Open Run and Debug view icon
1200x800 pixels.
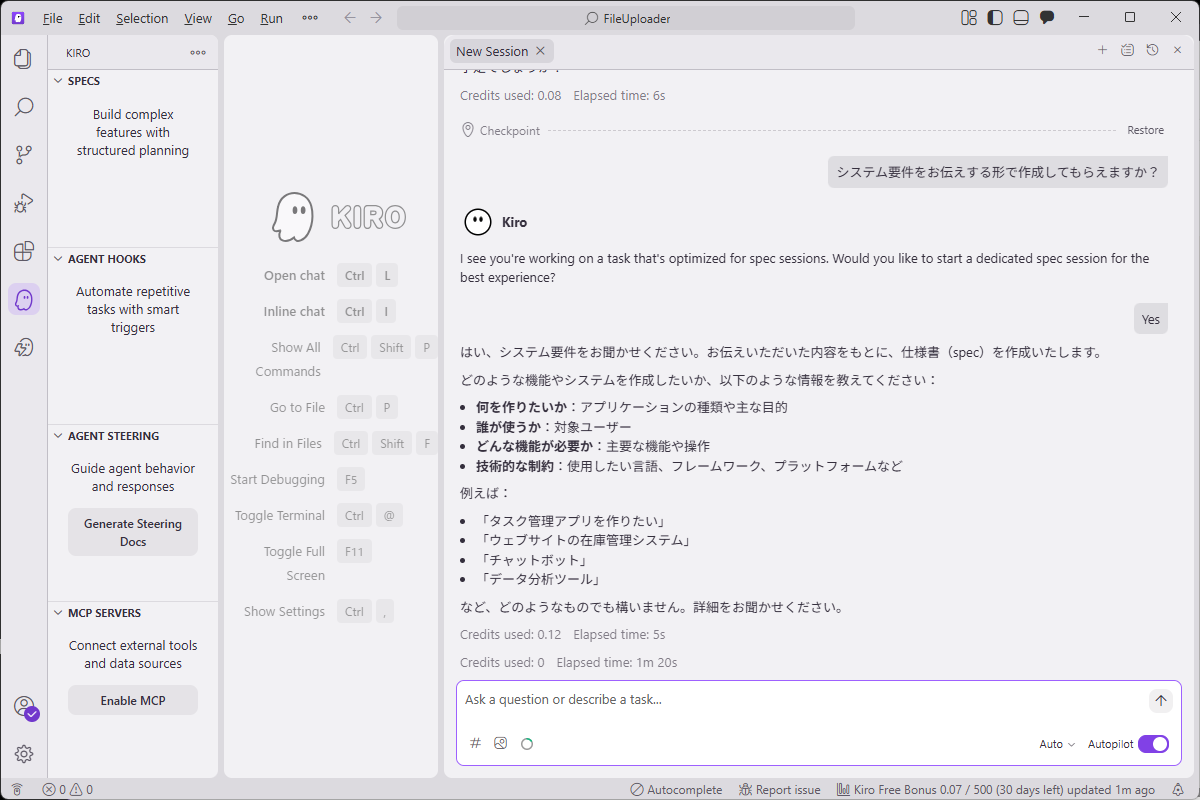click(x=23, y=203)
